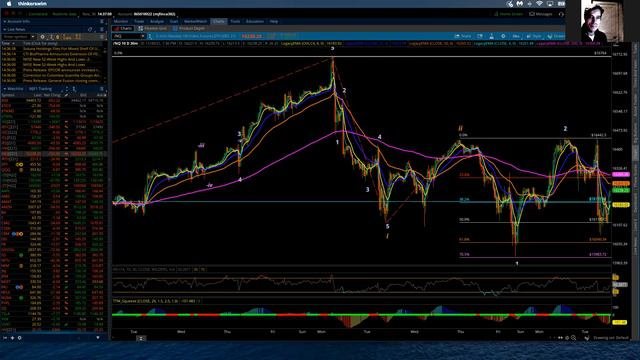Switch to the Education tab
This screenshot has width=640, height=360.
255,21
